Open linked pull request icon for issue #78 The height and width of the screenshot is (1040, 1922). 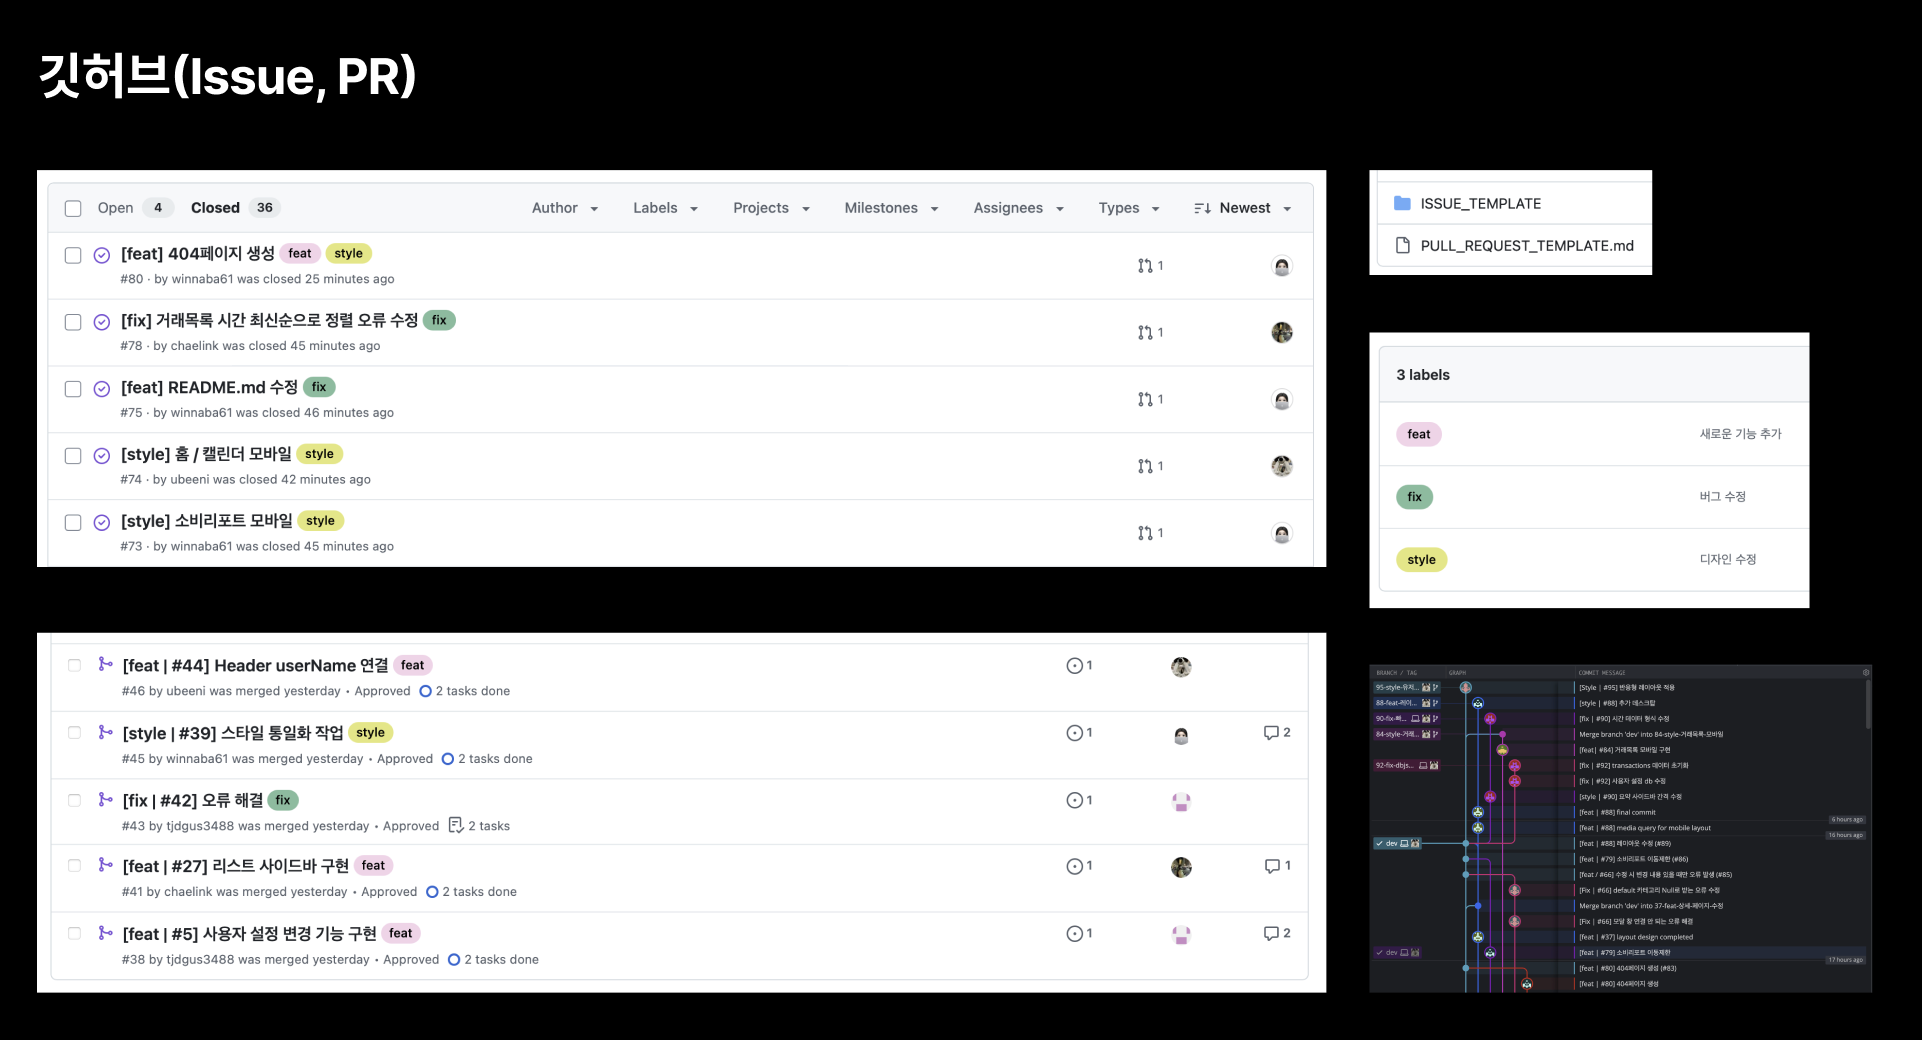[x=1145, y=333]
